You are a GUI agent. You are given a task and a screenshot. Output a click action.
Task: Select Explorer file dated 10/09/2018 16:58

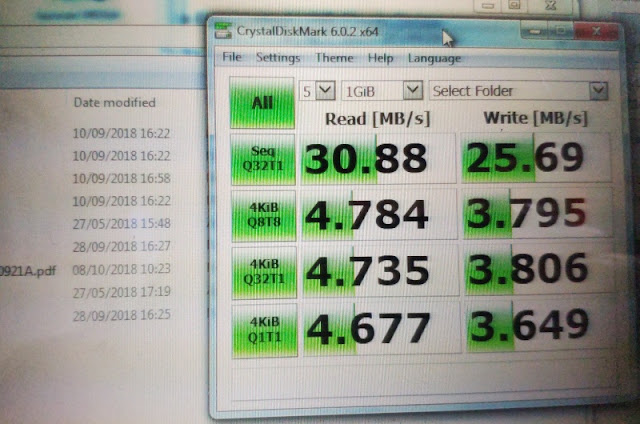[121, 178]
